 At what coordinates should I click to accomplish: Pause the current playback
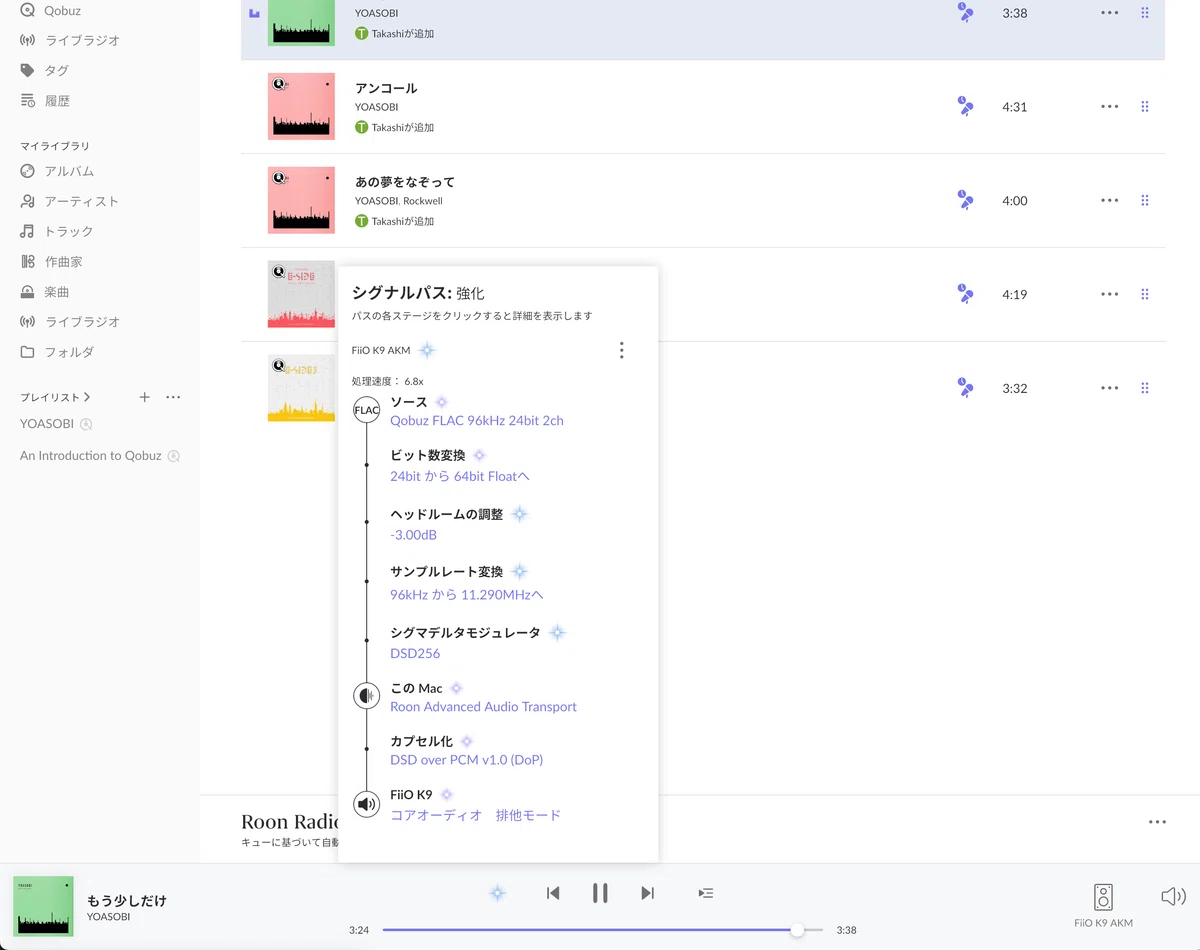pos(600,893)
